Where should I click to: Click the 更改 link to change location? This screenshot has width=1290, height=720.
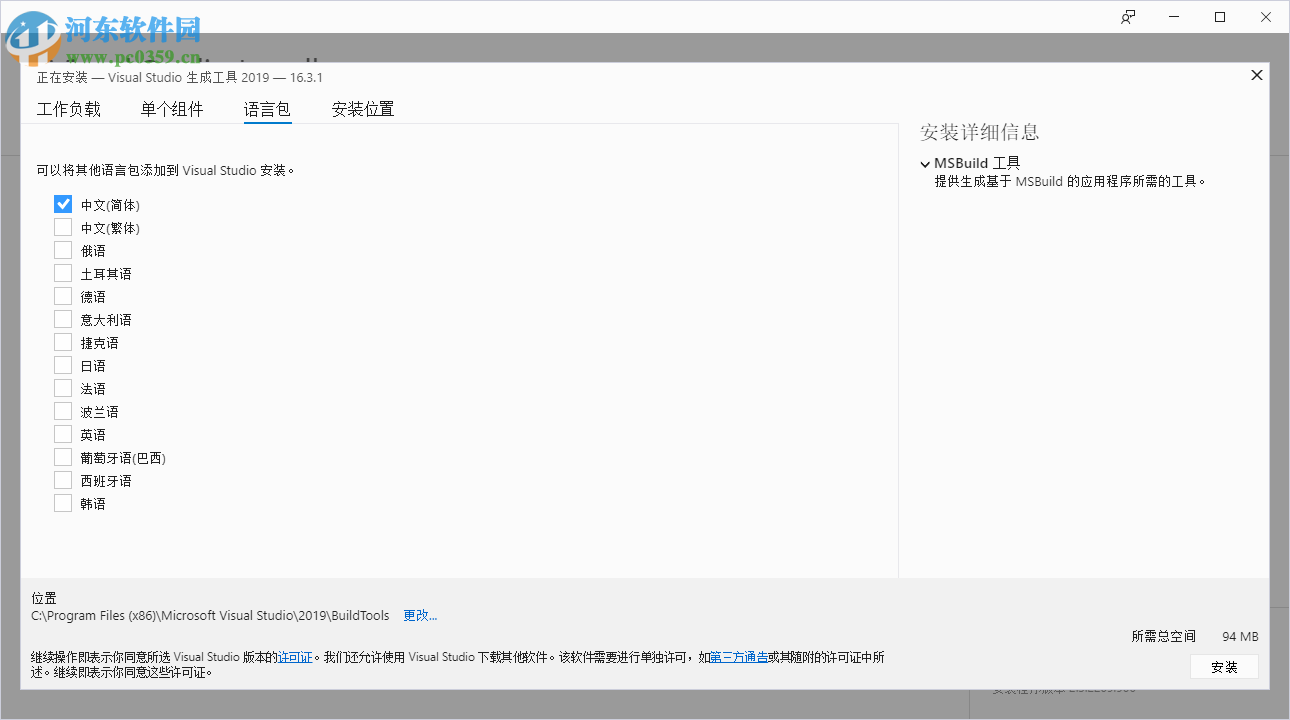(x=419, y=615)
